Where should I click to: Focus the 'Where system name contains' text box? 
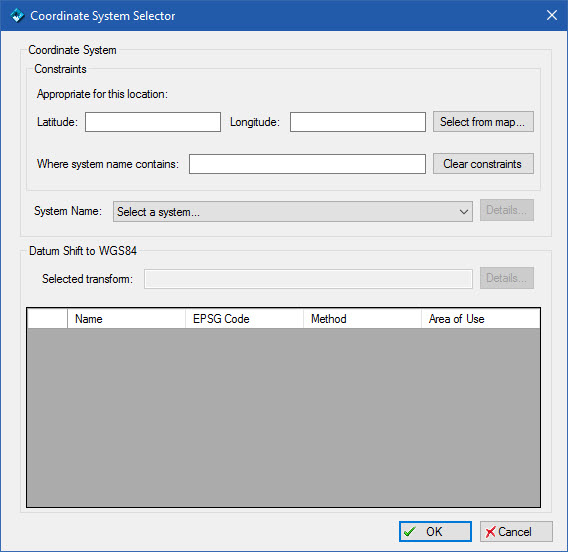[x=307, y=164]
